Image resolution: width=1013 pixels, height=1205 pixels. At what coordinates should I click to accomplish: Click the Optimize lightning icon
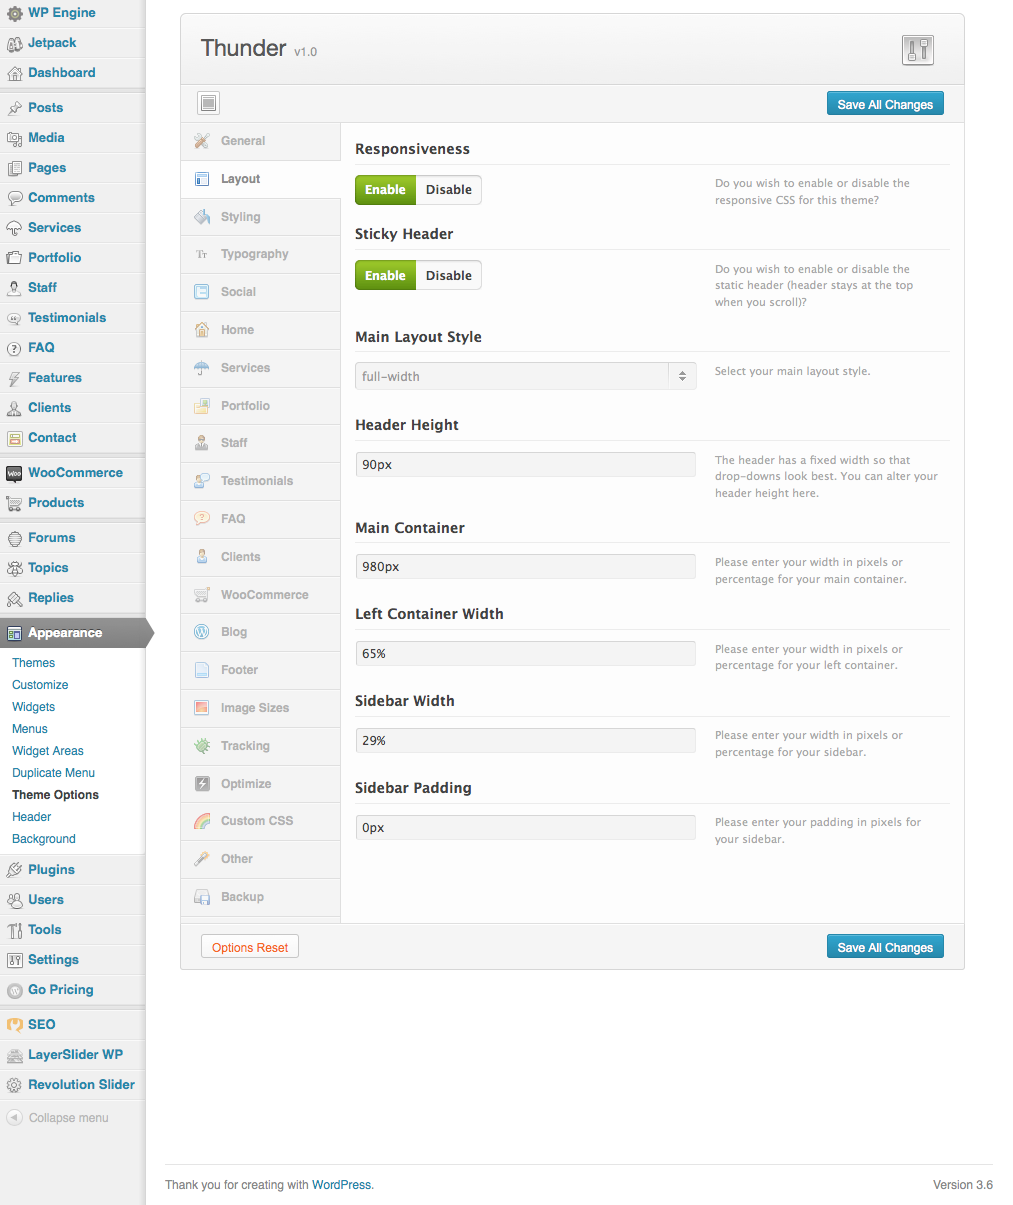202,784
